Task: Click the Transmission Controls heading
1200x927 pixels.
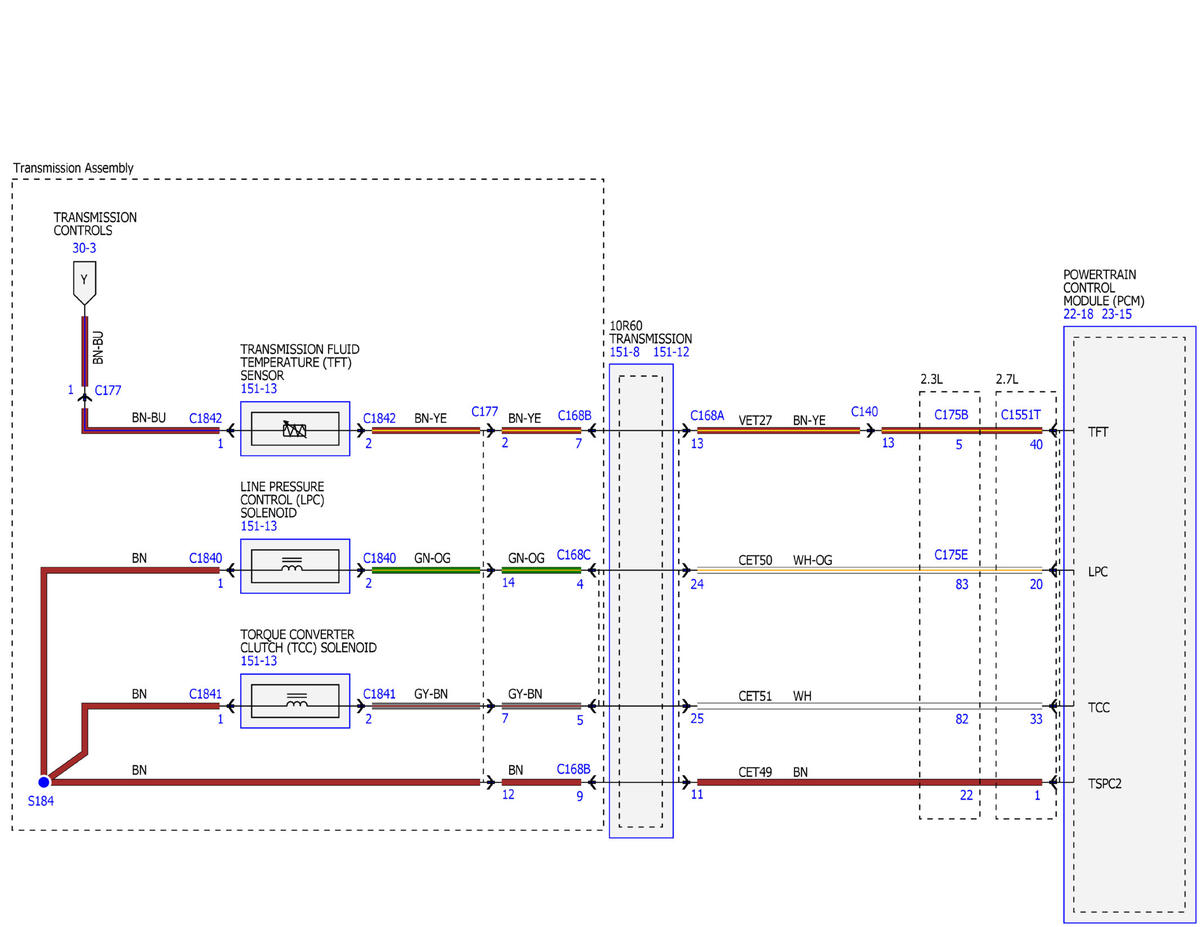Action: (x=95, y=224)
